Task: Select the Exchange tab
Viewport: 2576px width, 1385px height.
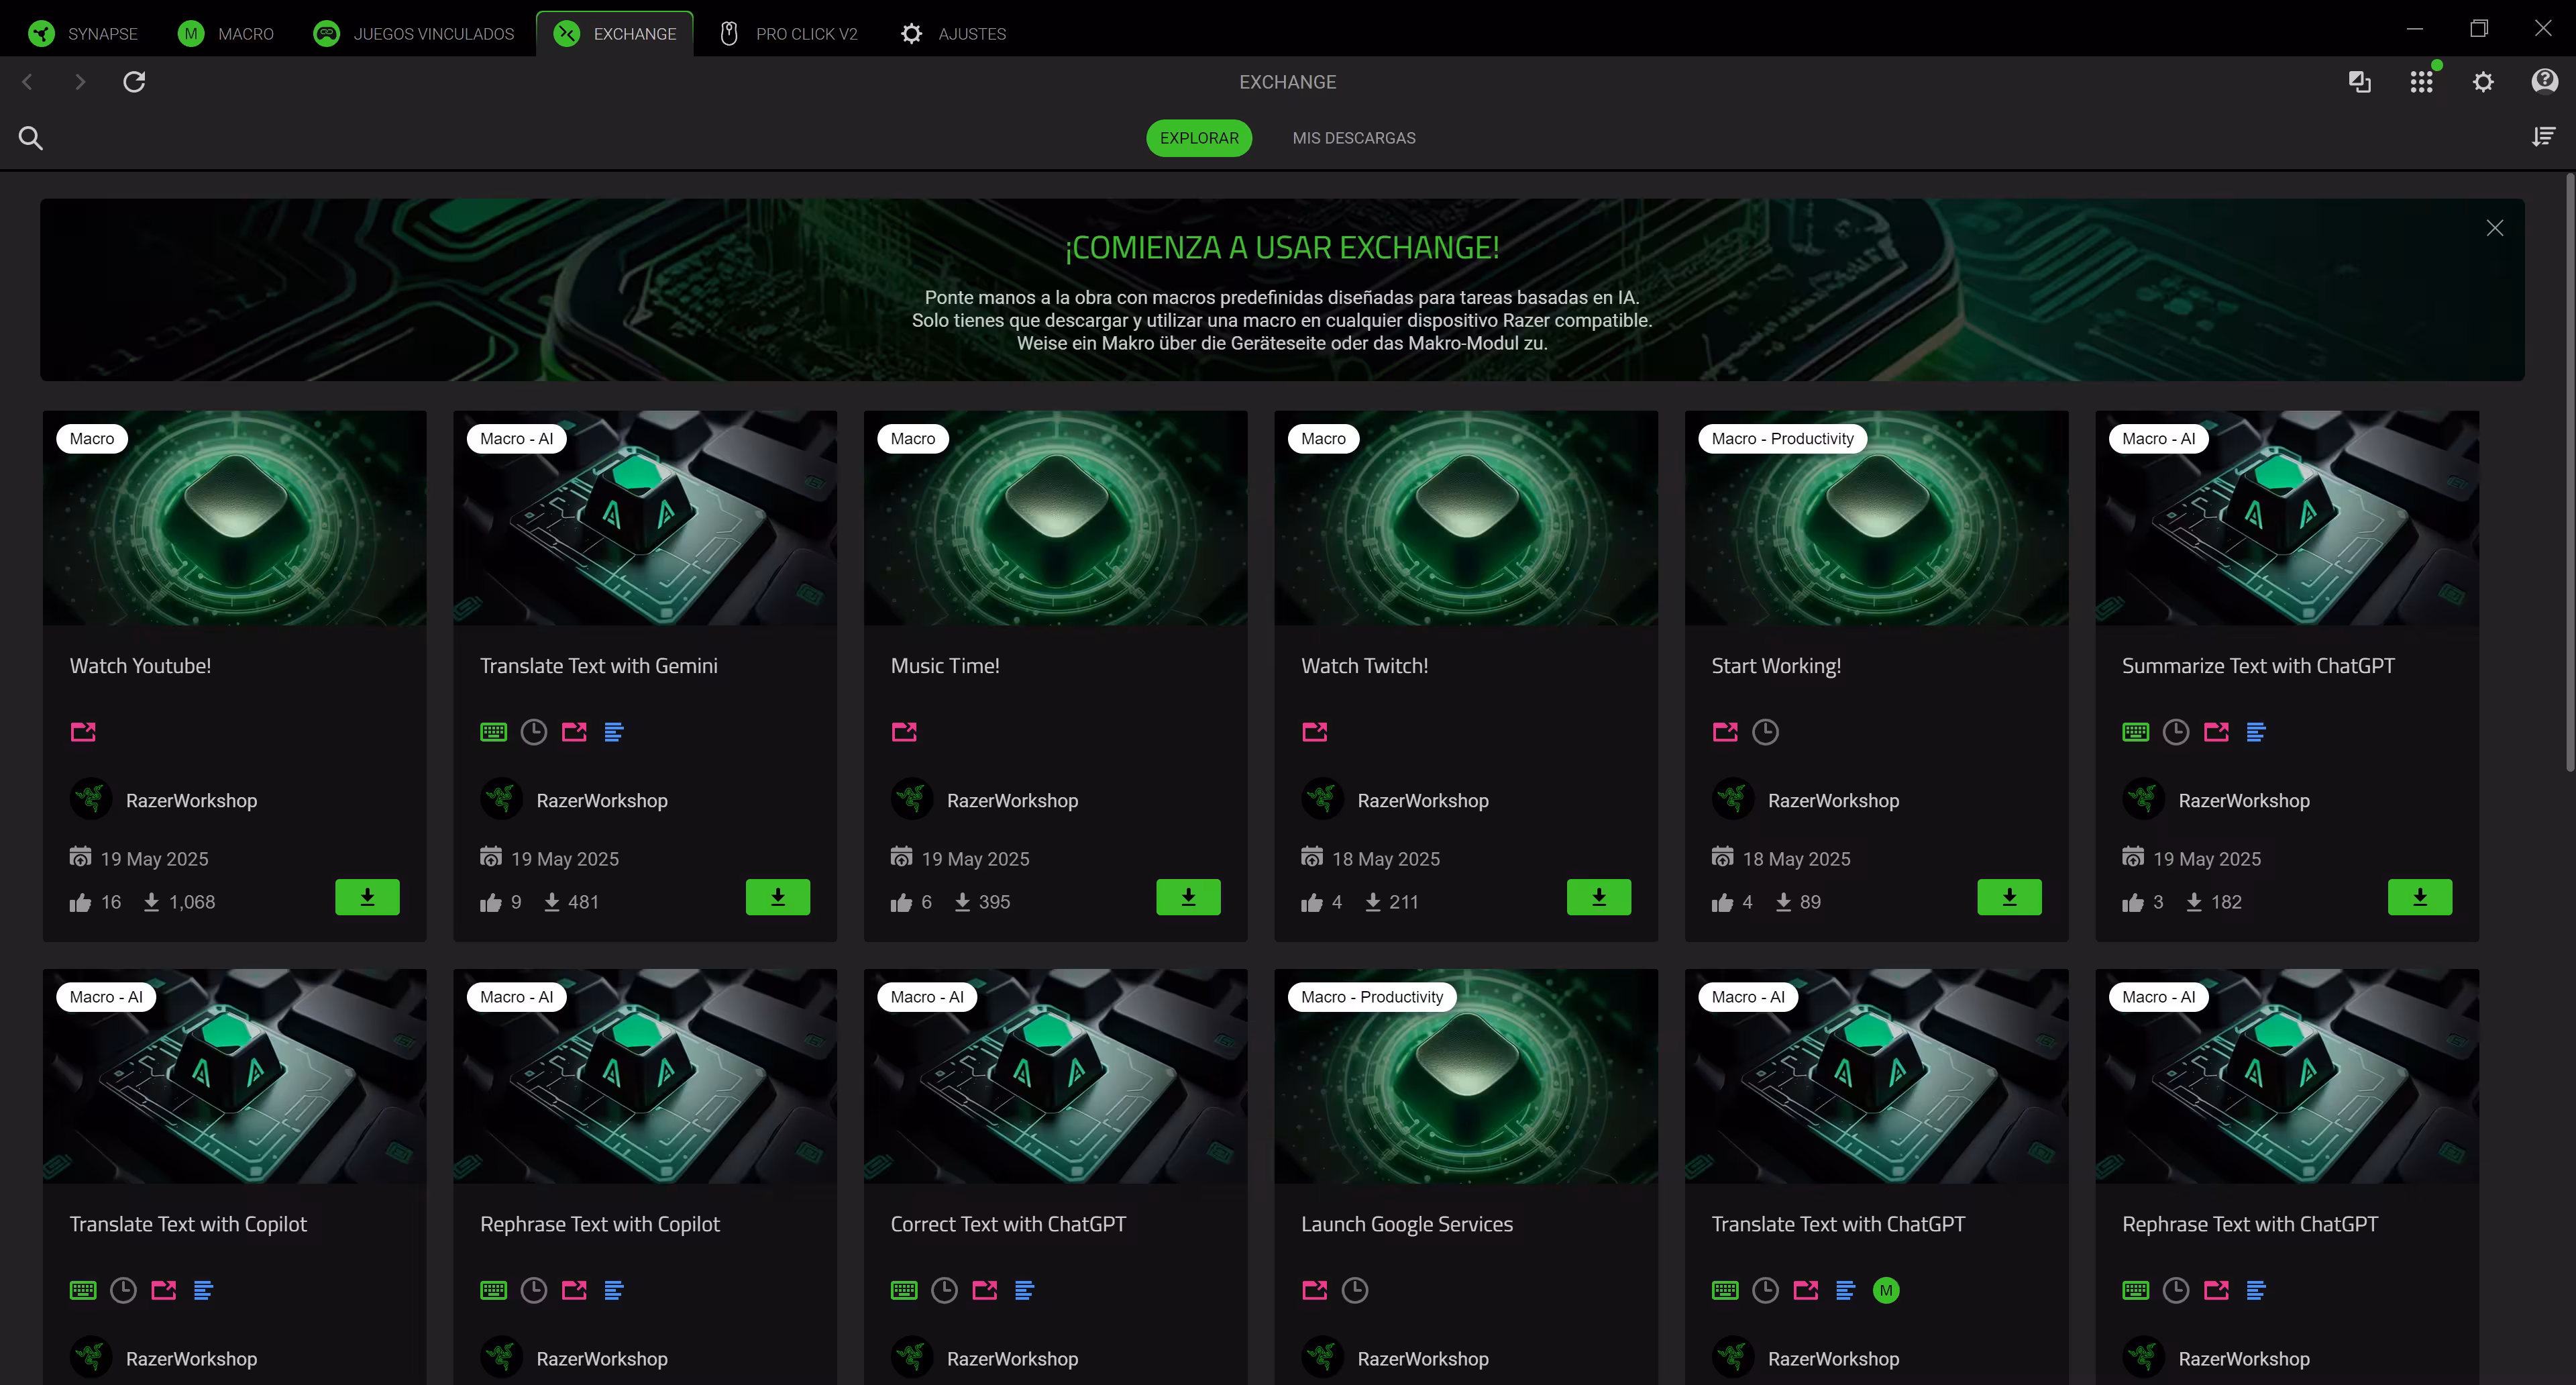Action: pos(615,33)
